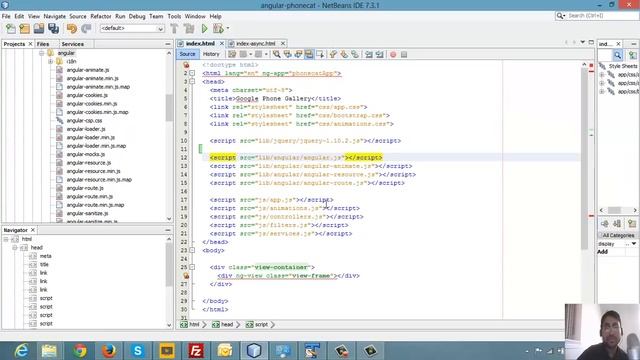Screen dimensions: 640x360
Task: Select angular-animate.js in the project tree
Action: [x=88, y=70]
